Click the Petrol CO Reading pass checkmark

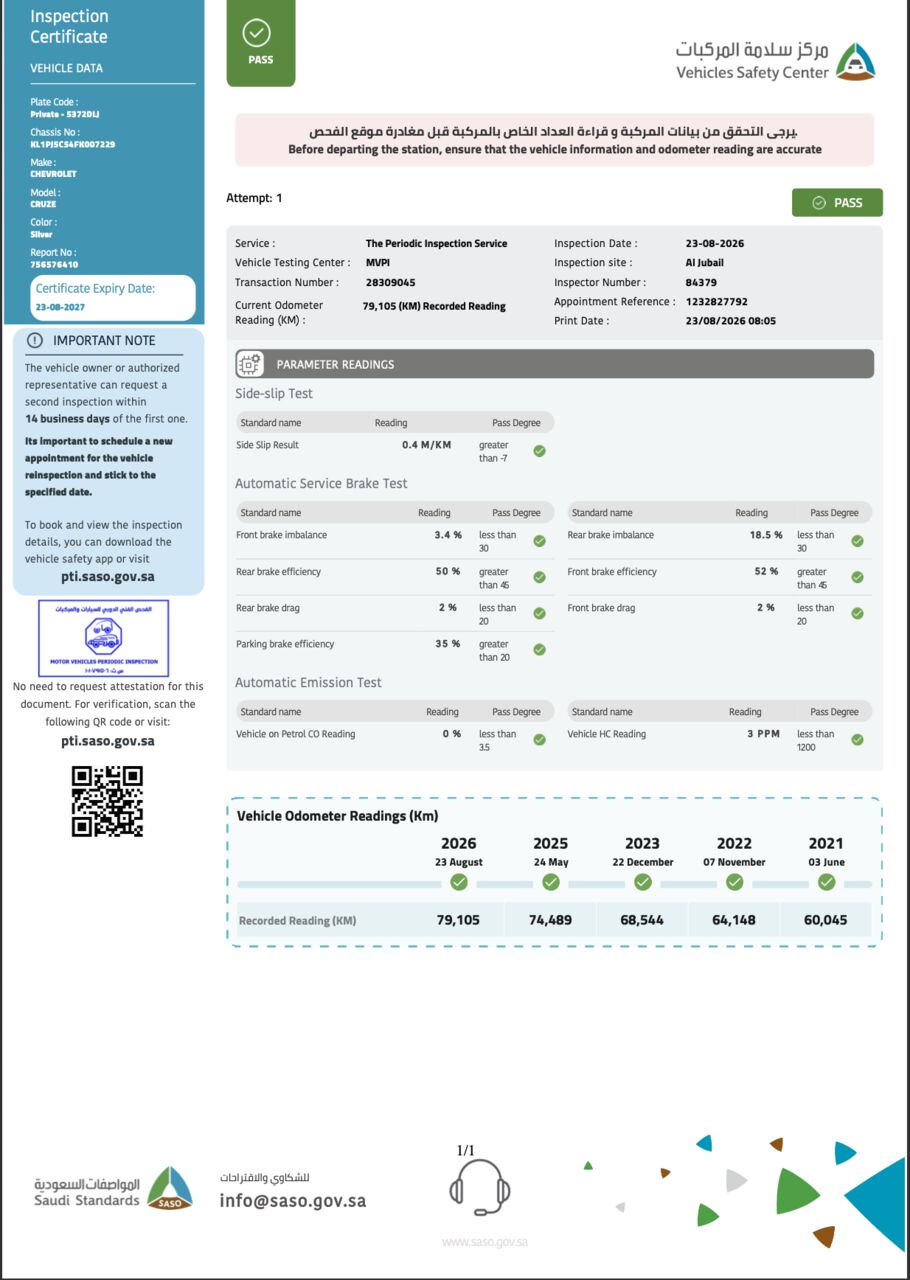click(x=539, y=740)
